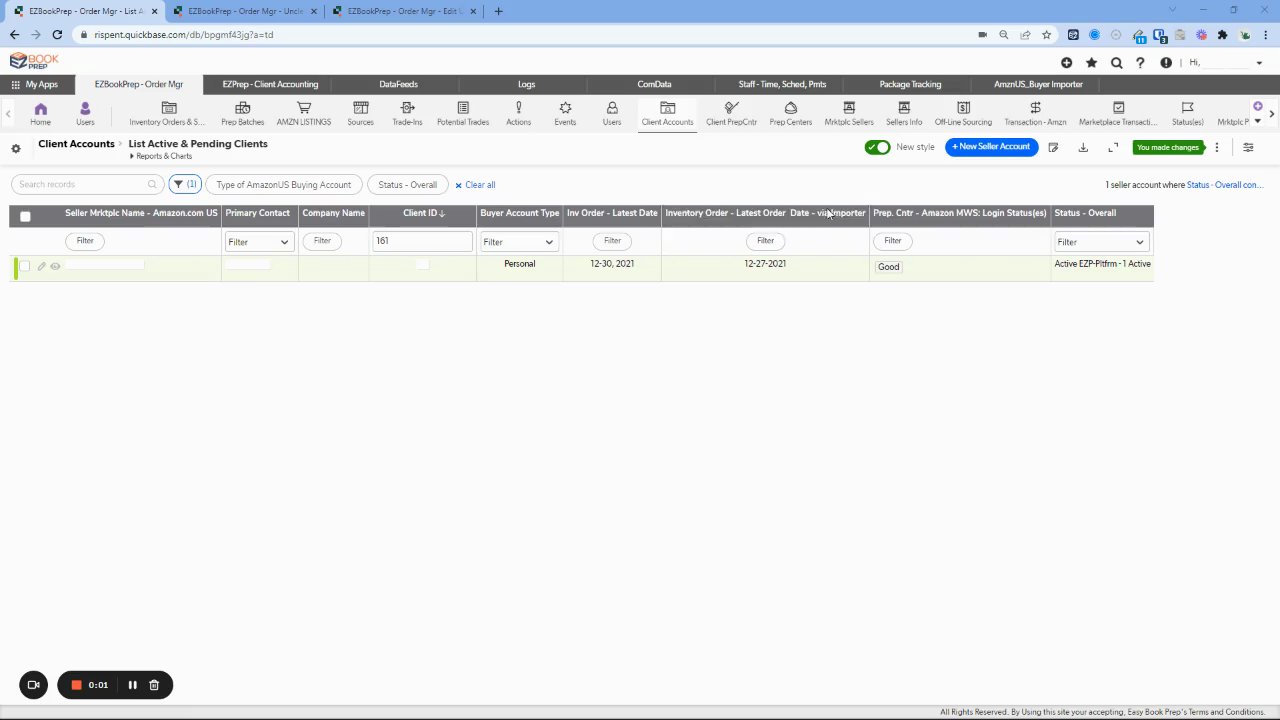
Task: Toggle the New style switch
Action: 877,147
